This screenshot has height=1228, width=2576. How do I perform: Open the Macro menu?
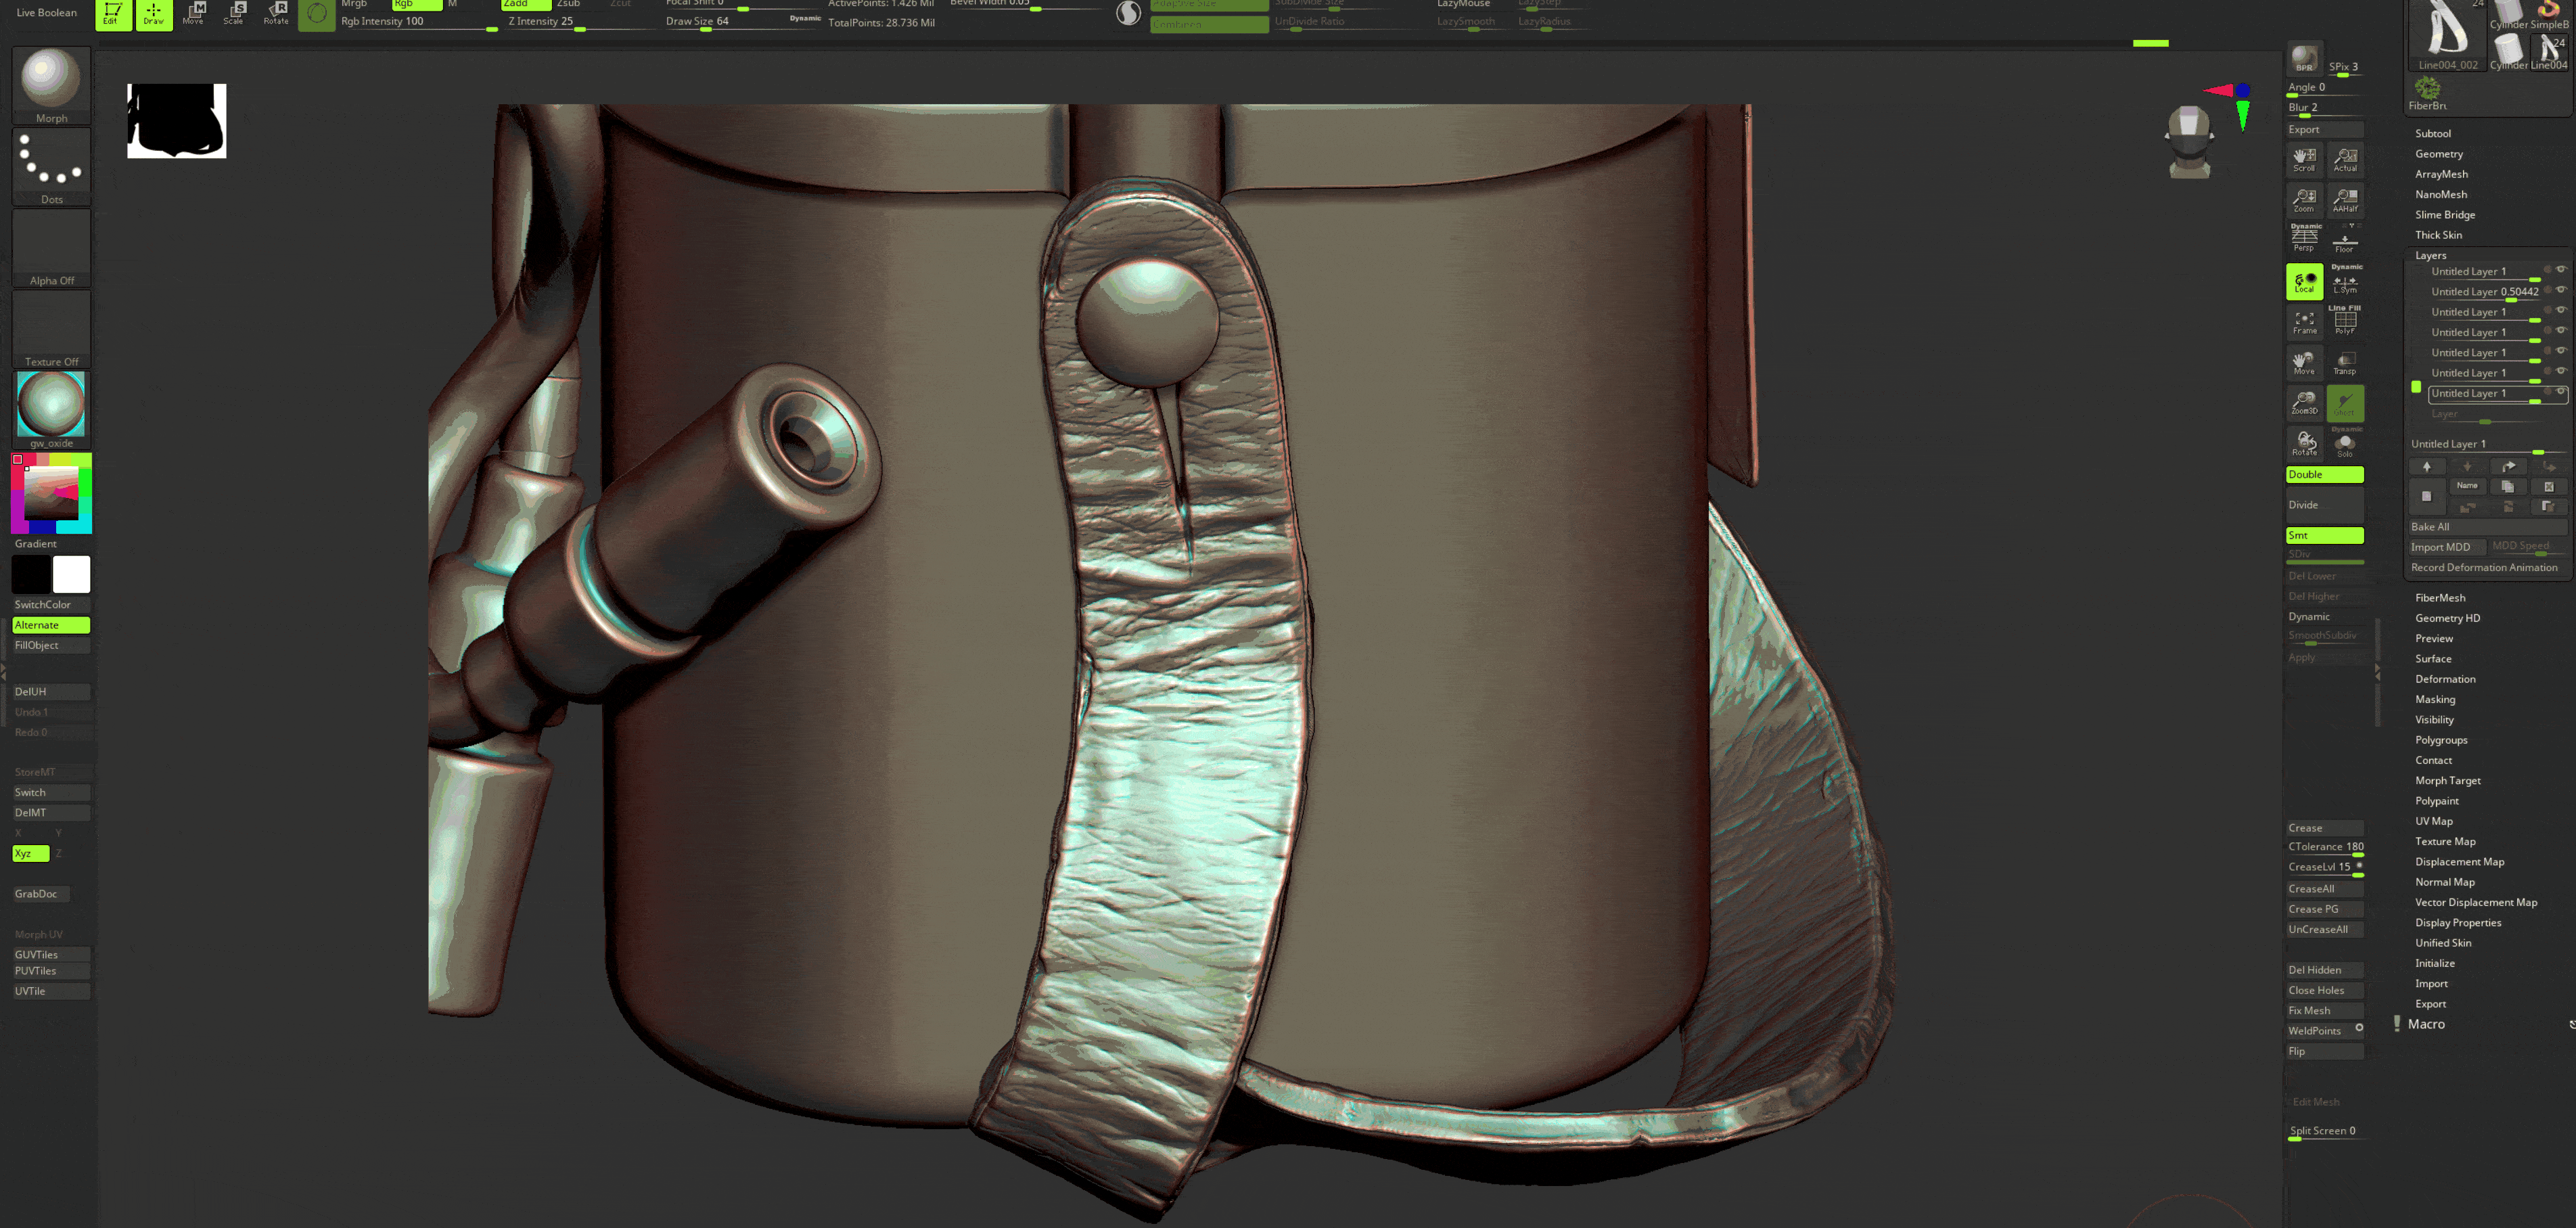click(x=2426, y=1023)
